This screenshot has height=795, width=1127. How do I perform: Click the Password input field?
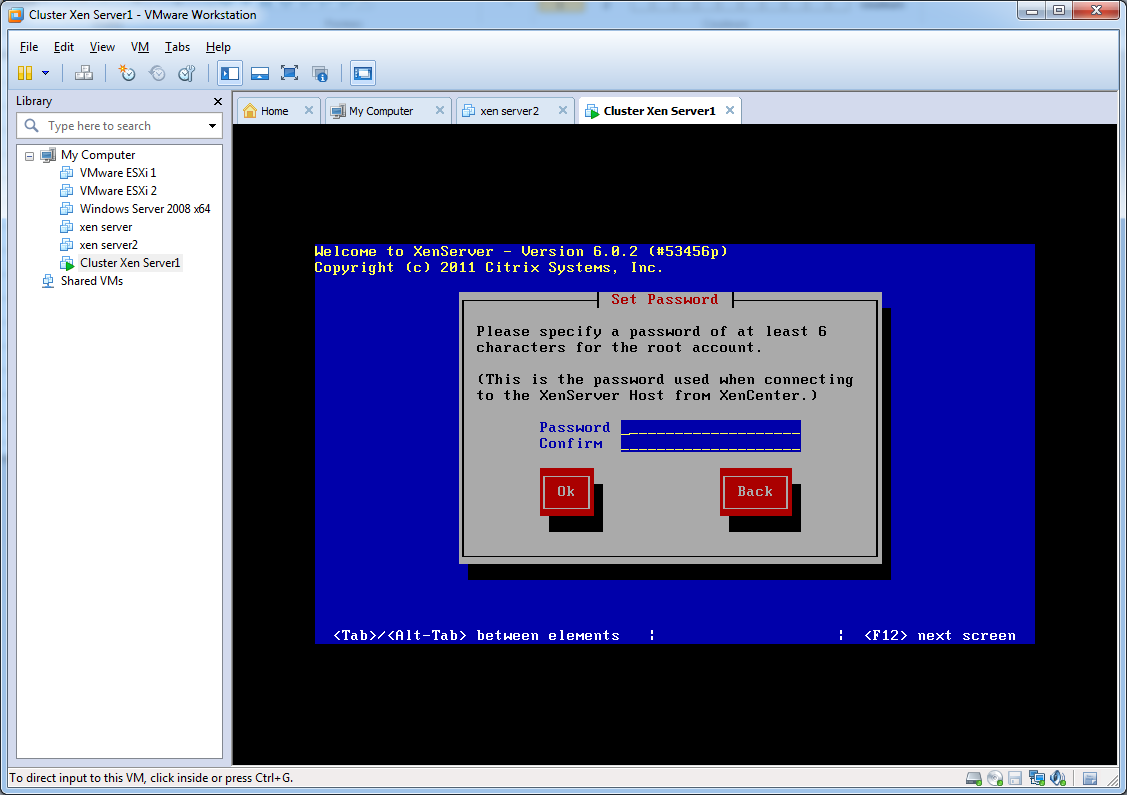[x=710, y=428]
